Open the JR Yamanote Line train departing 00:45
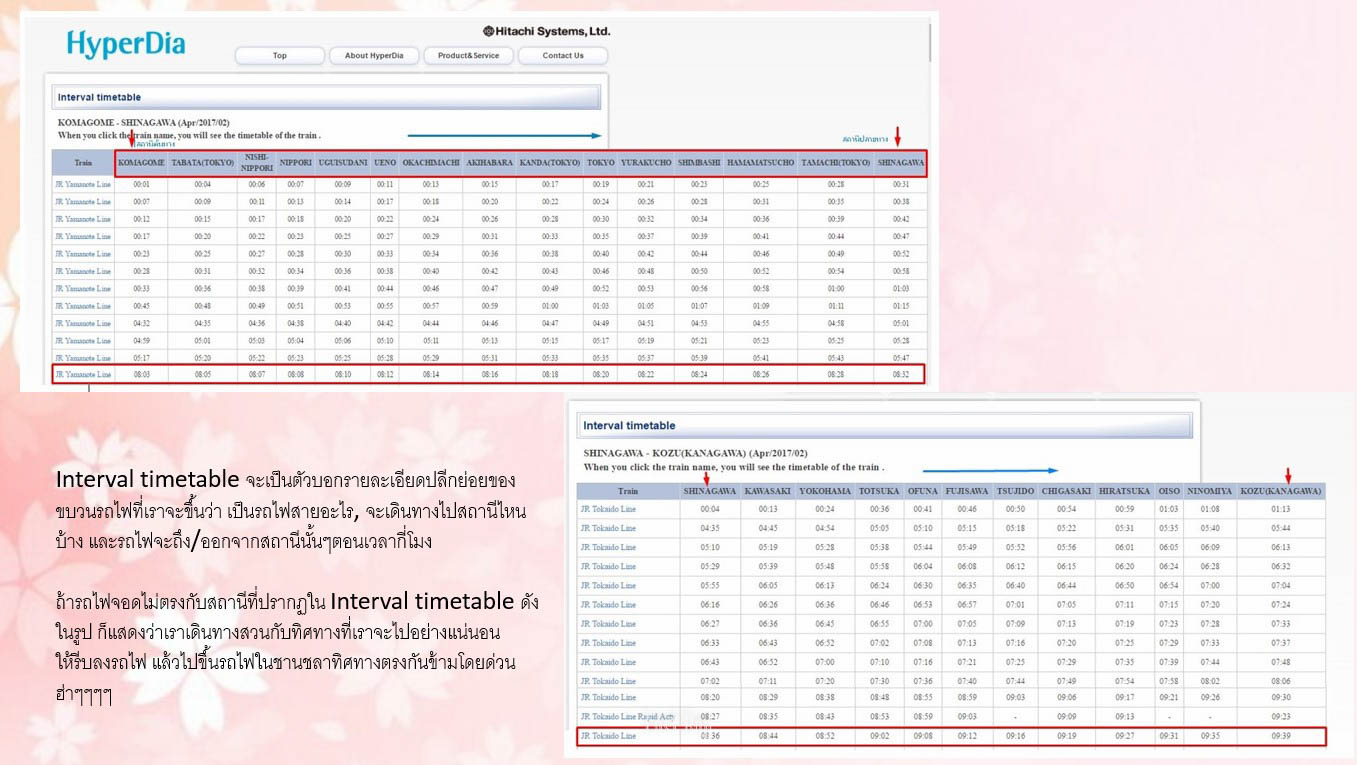This screenshot has height=765, width=1357. pos(83,306)
